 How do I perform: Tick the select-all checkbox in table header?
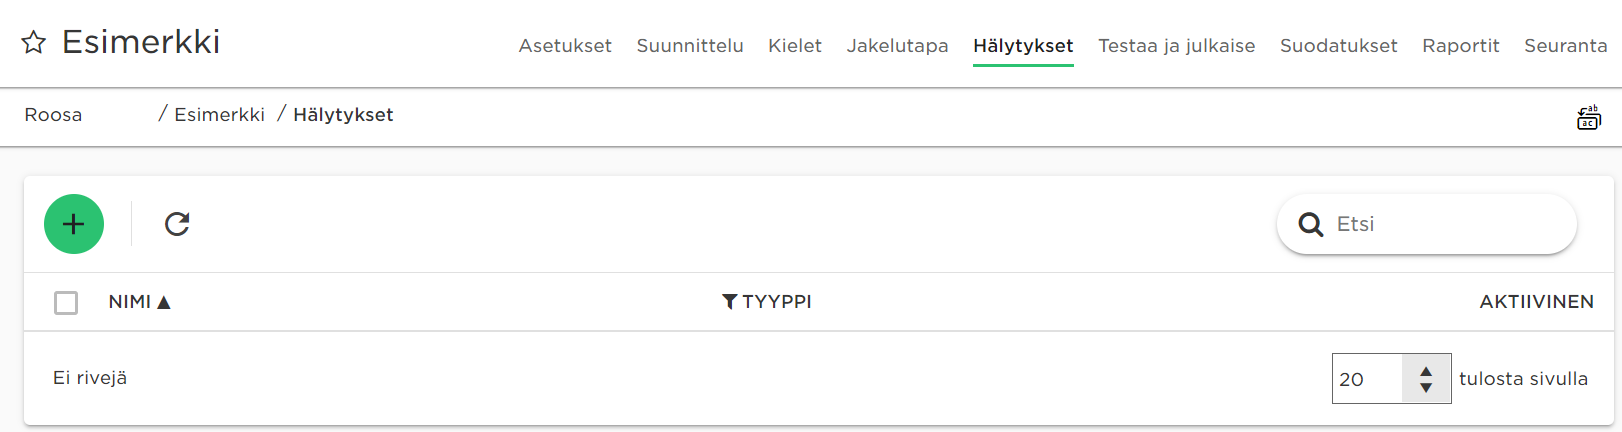coord(66,302)
